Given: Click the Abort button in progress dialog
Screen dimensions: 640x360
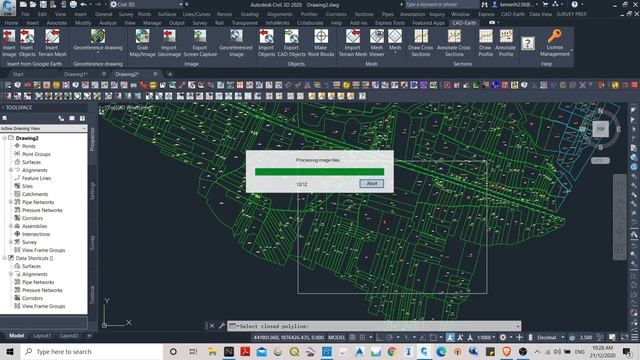Looking at the screenshot, I should point(371,184).
